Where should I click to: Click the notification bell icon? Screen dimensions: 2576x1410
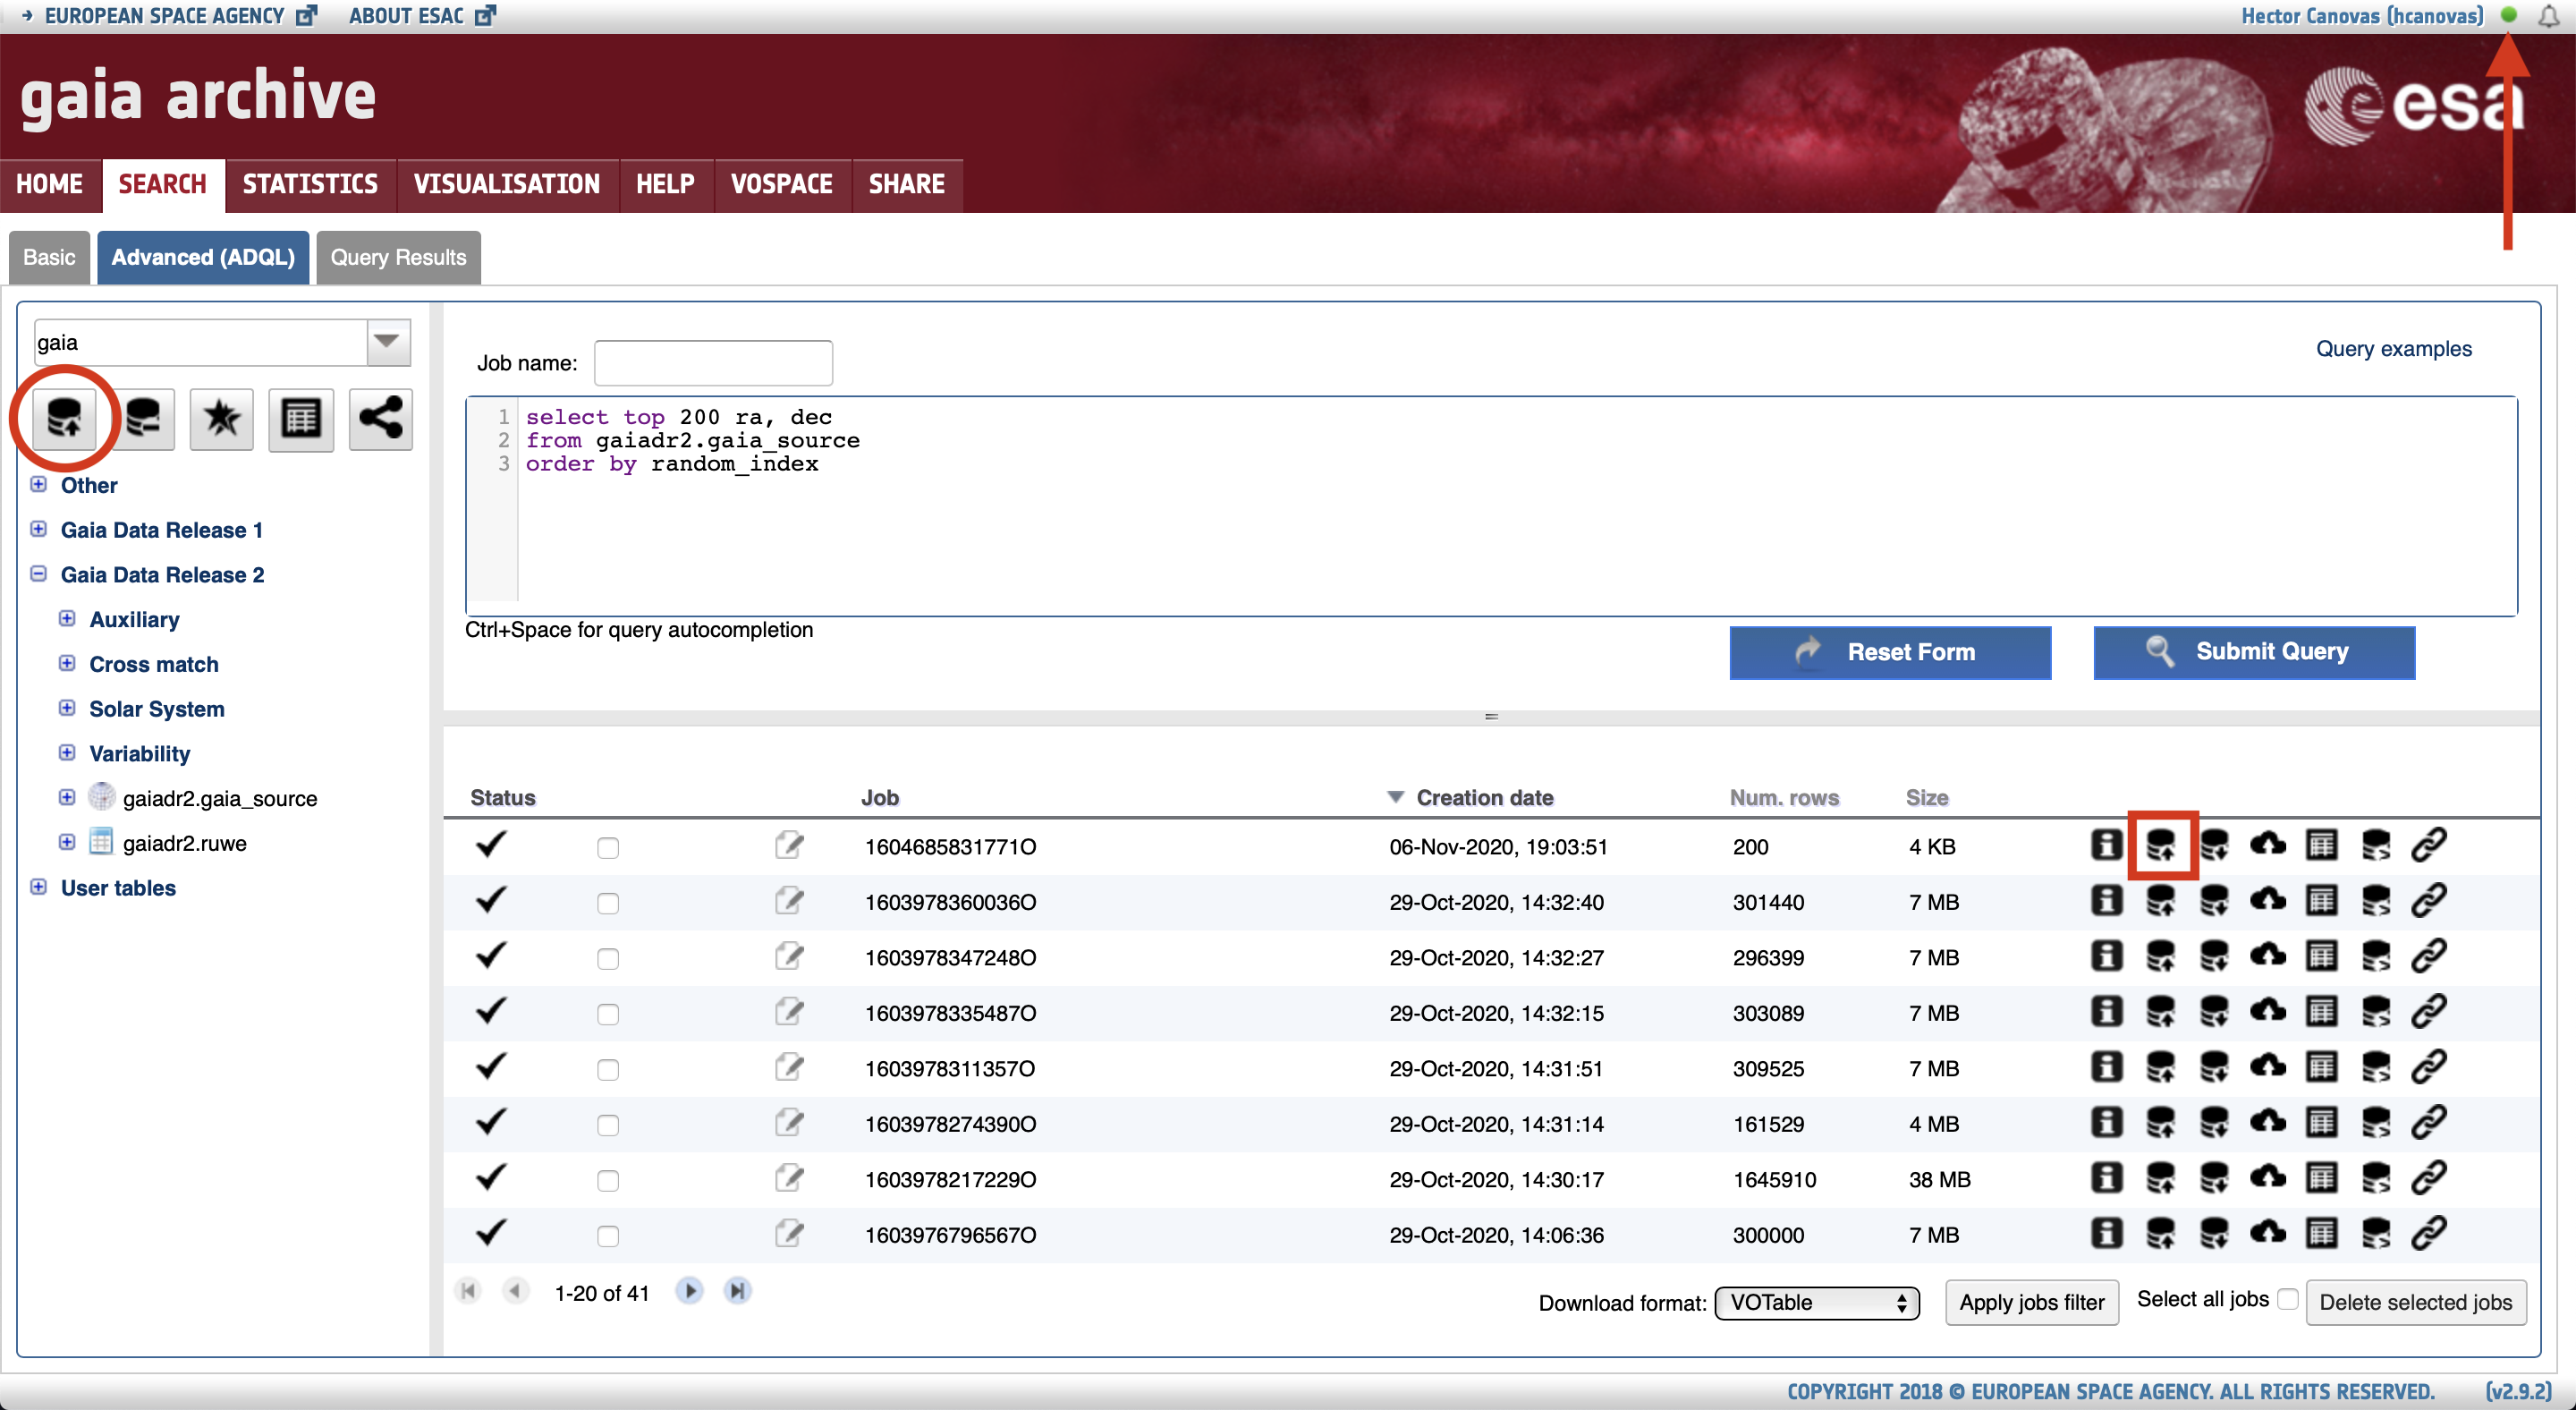point(2548,16)
